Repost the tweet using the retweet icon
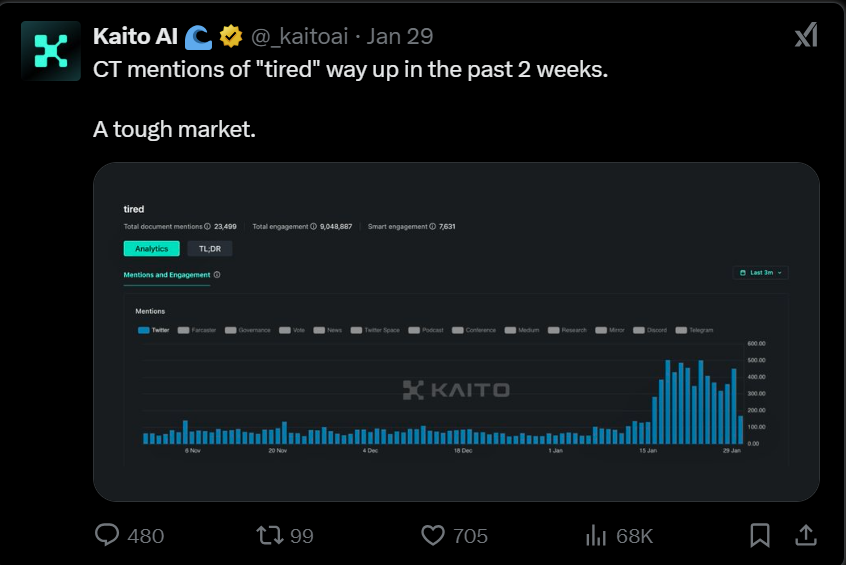 [270, 535]
